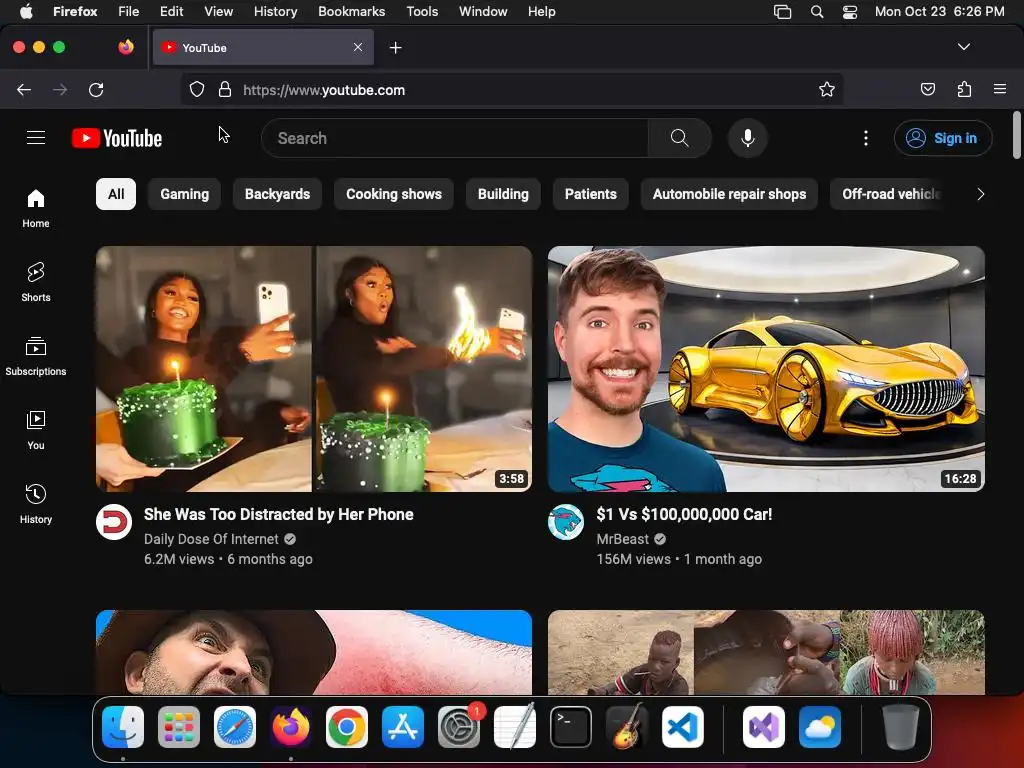Save page to Pocket

pyautogui.click(x=927, y=89)
